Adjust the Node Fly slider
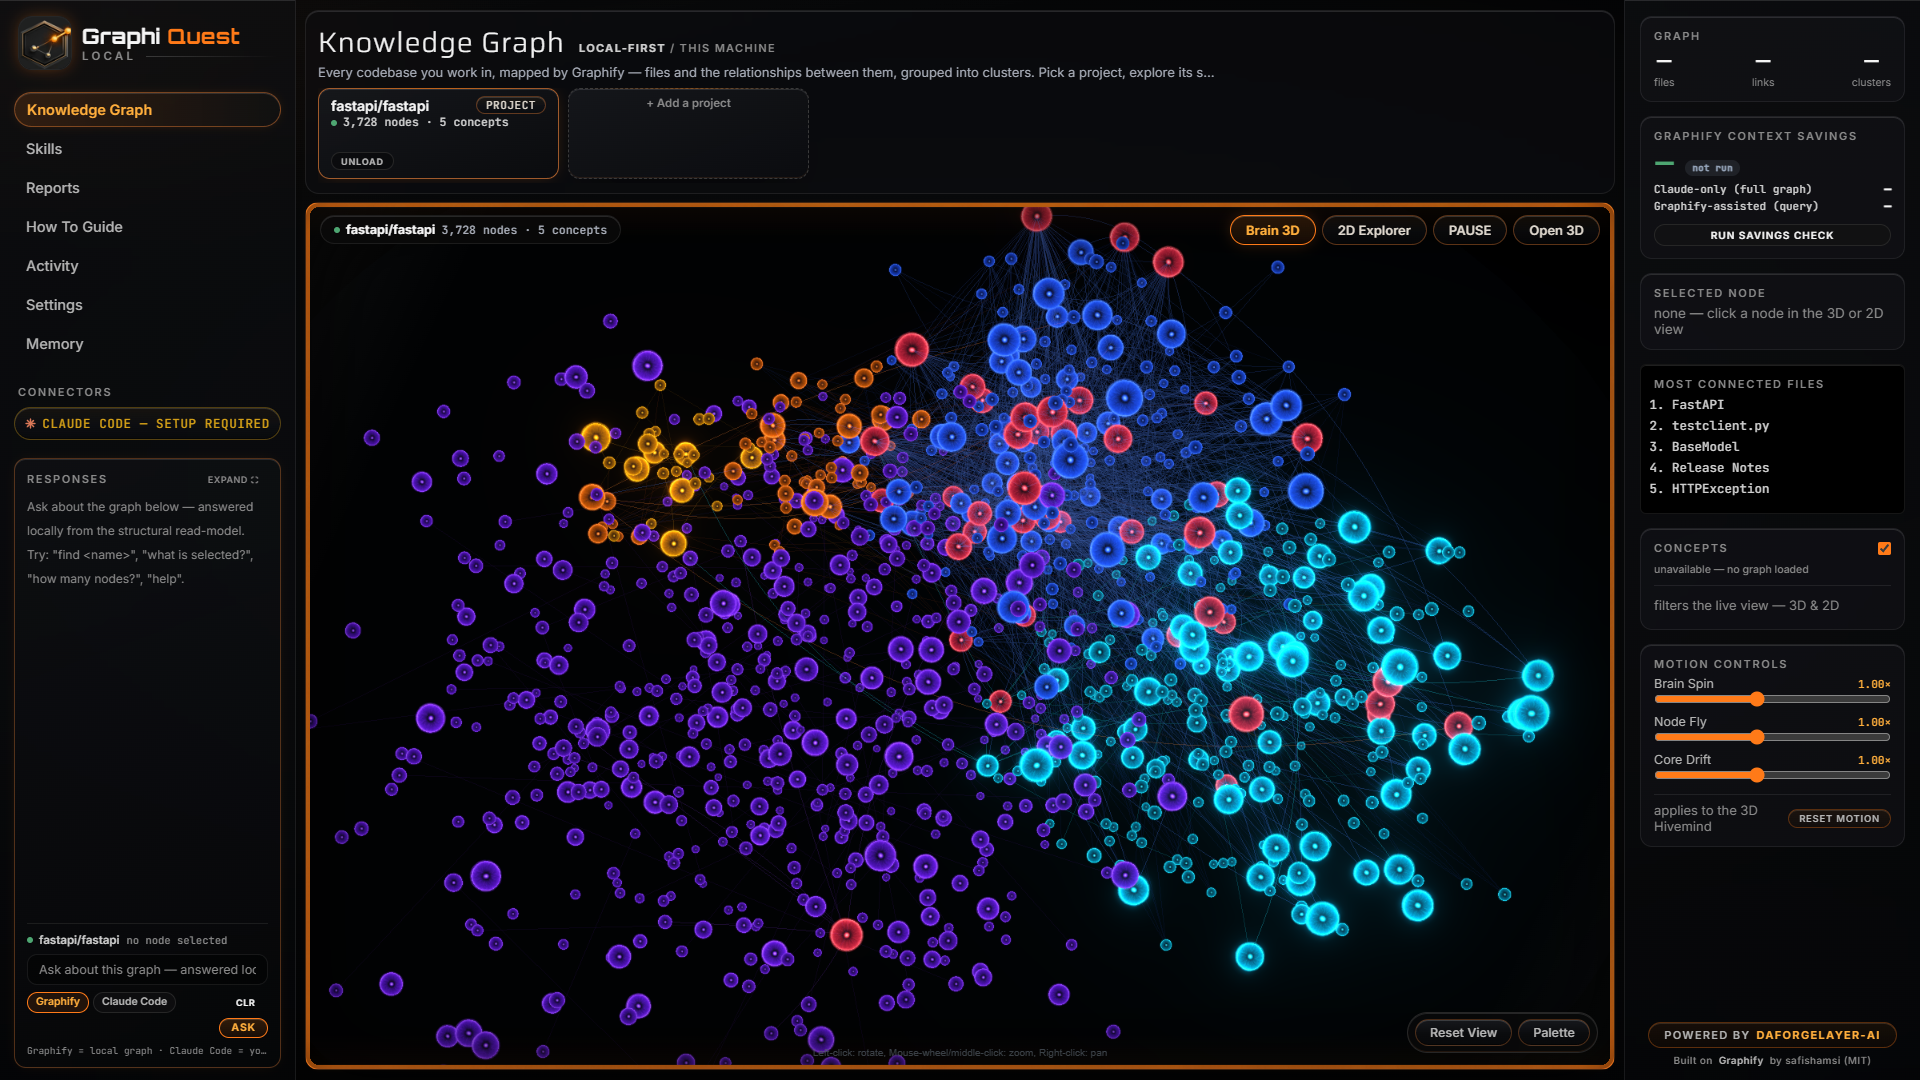Screen dimensions: 1920x1080 click(1772, 737)
